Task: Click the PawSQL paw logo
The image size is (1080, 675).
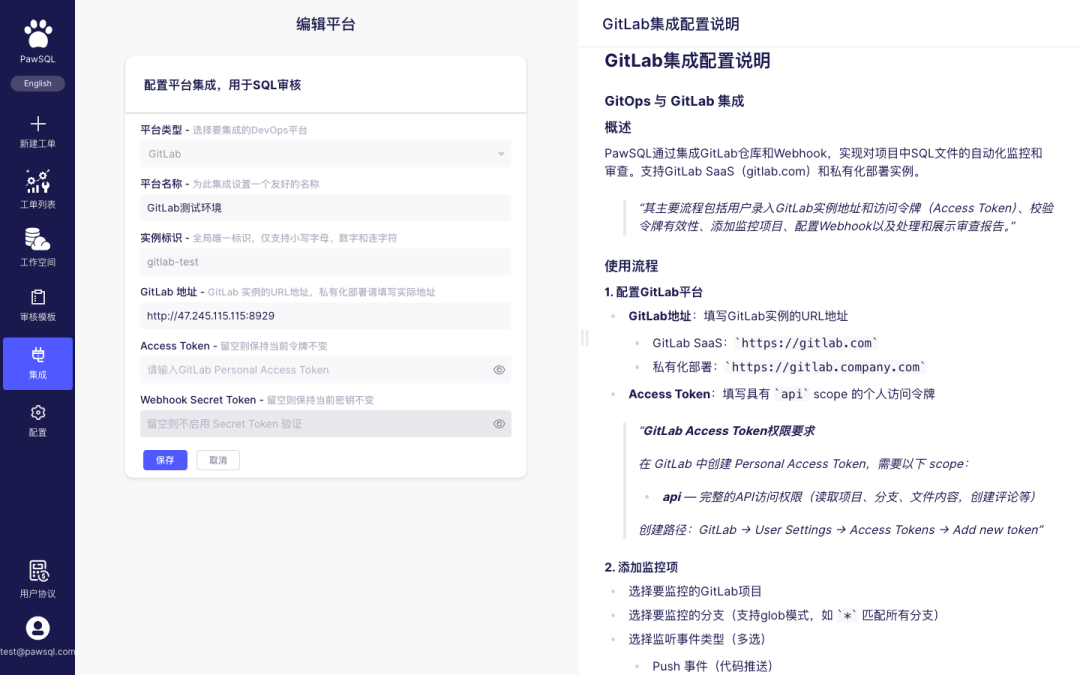Action: pyautogui.click(x=38, y=33)
